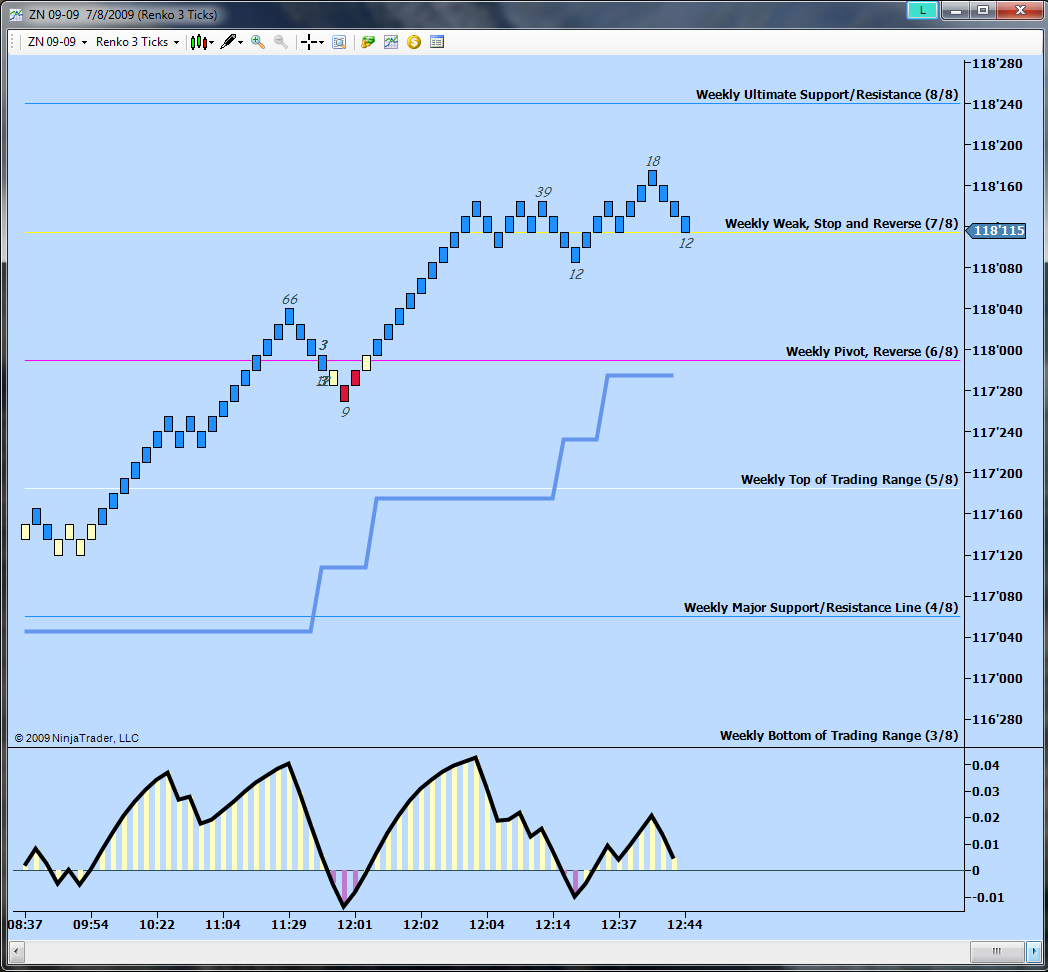
Task: Maximize the chart window
Action: [983, 10]
